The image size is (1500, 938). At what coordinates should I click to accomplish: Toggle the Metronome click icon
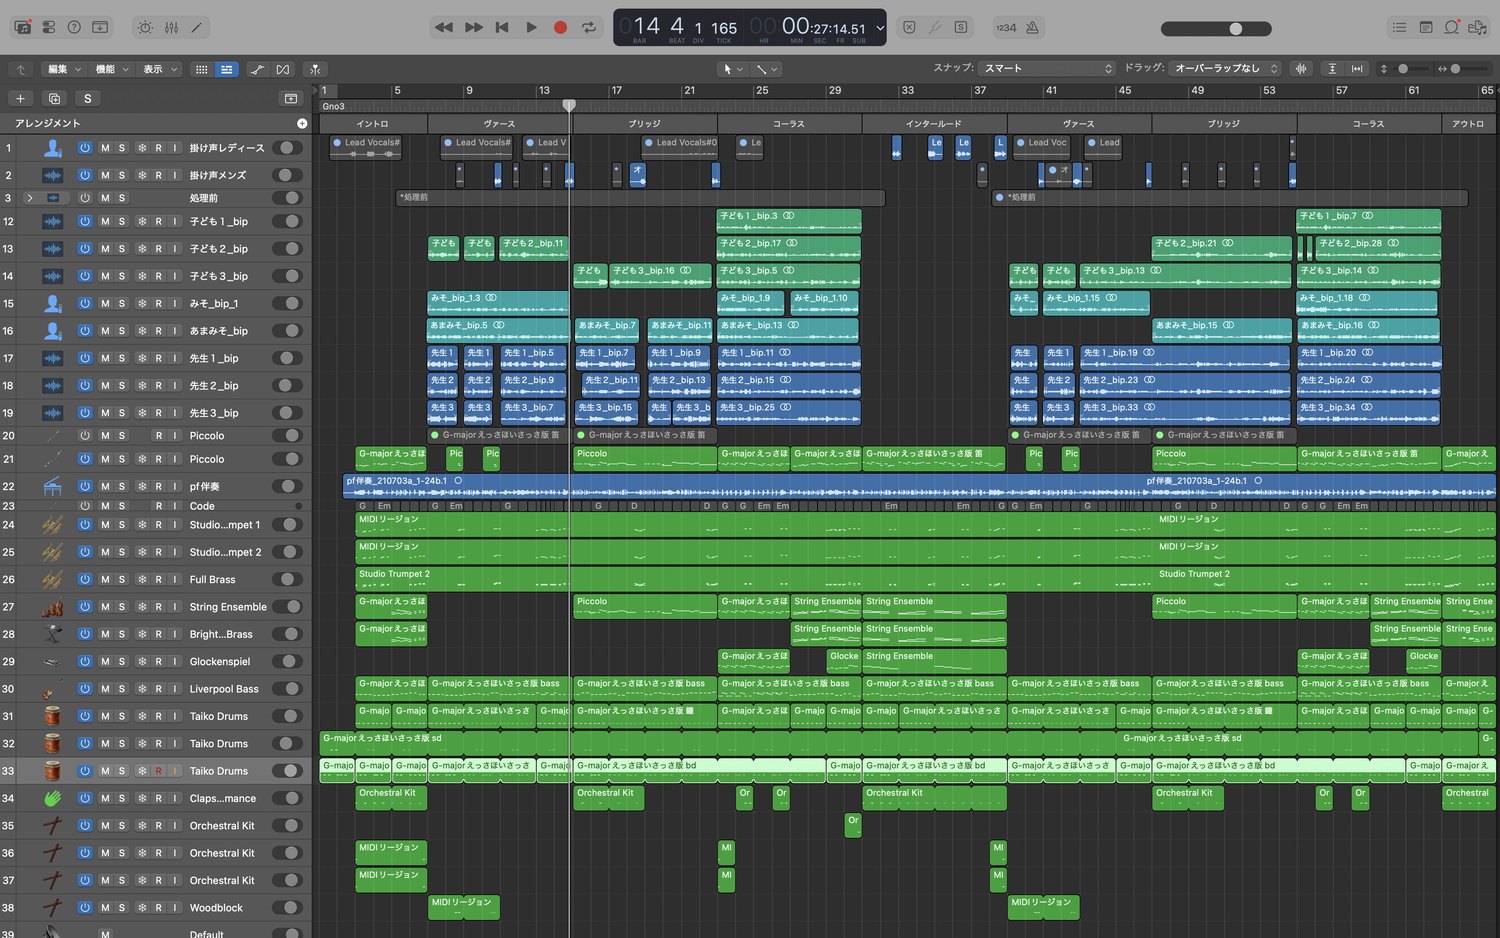[1032, 27]
